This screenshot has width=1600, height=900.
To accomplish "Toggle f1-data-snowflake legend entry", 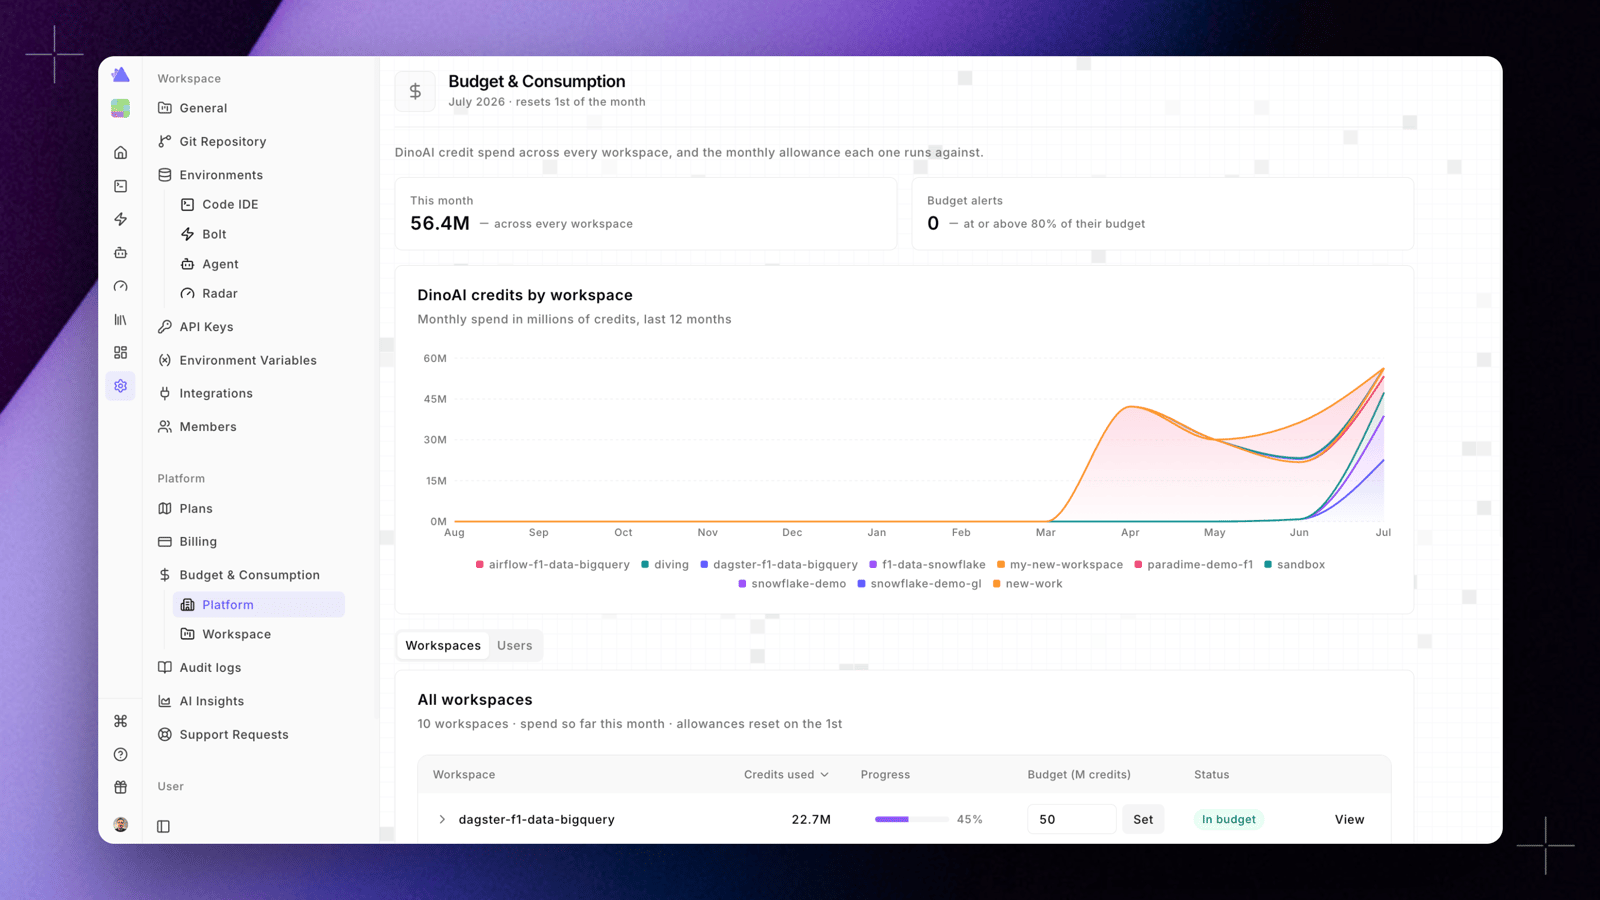I will (x=927, y=564).
